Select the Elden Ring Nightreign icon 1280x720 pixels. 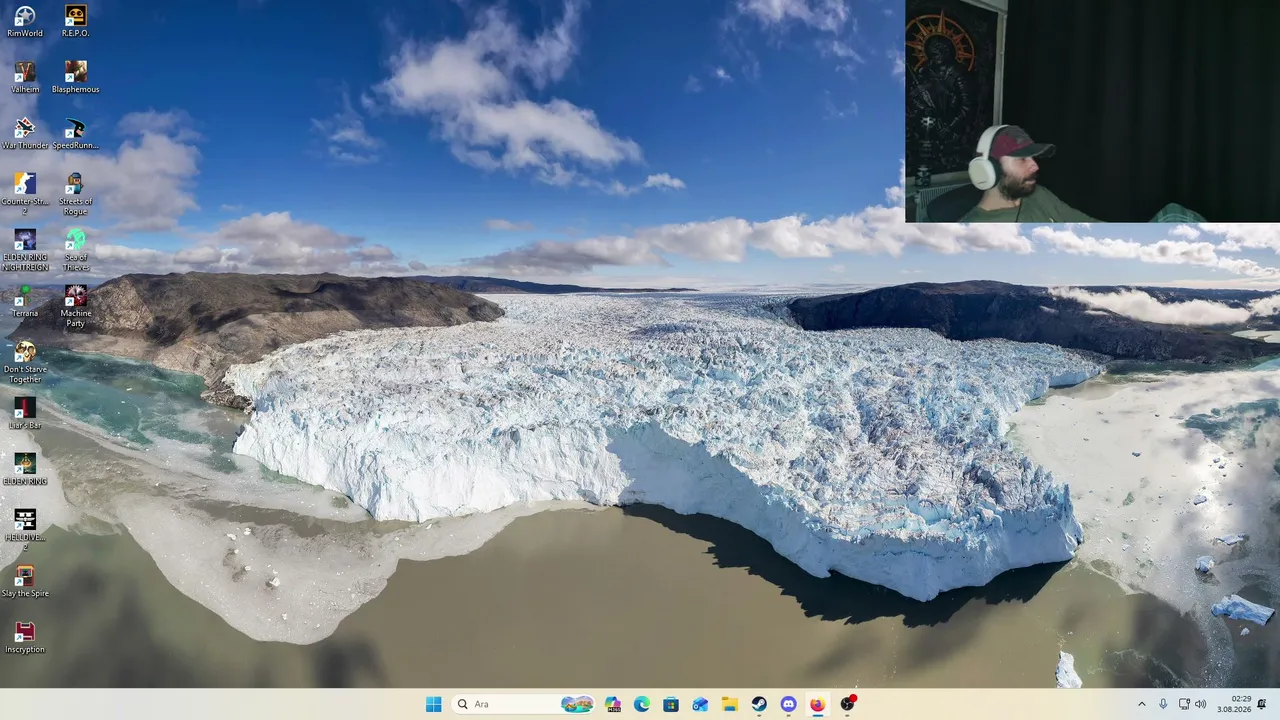[x=25, y=250]
